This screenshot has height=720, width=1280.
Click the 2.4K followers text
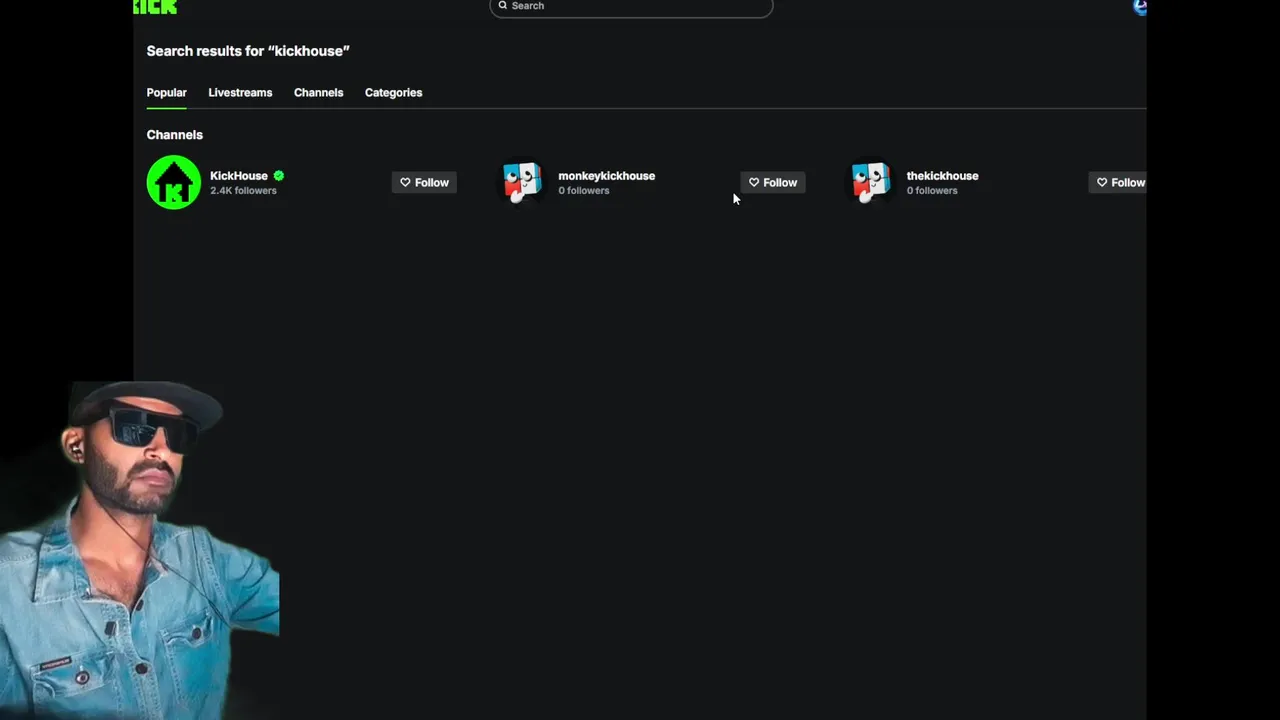[243, 191]
